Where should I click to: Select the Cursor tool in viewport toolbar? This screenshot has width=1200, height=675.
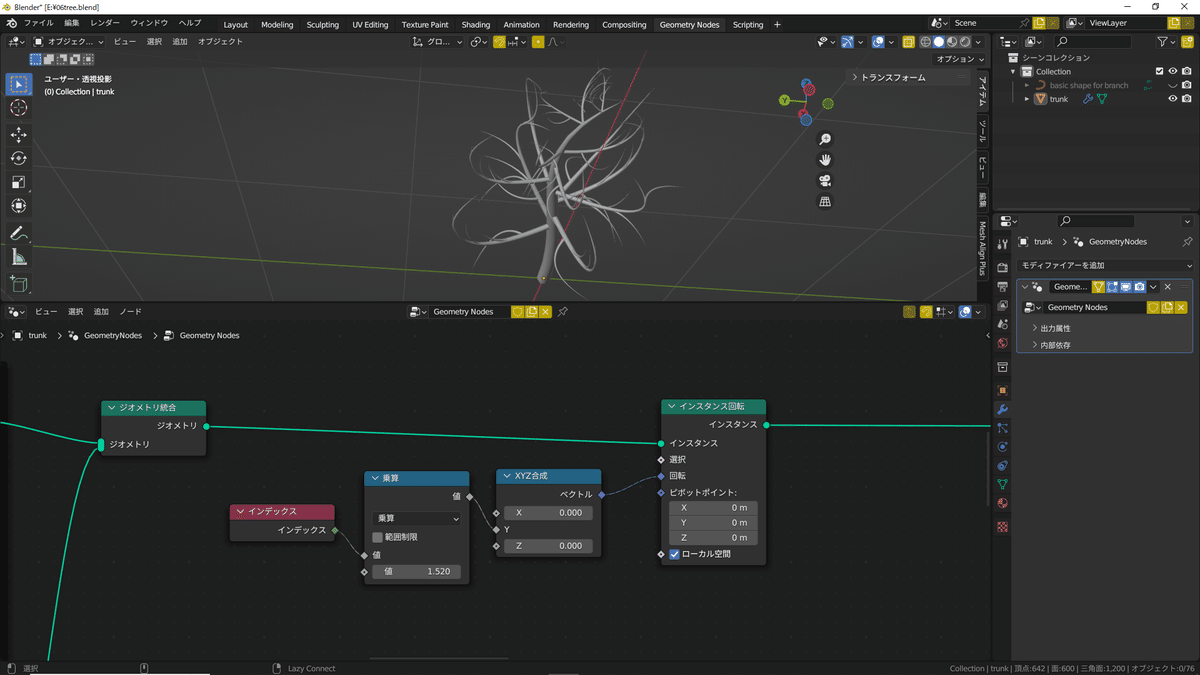(x=18, y=108)
